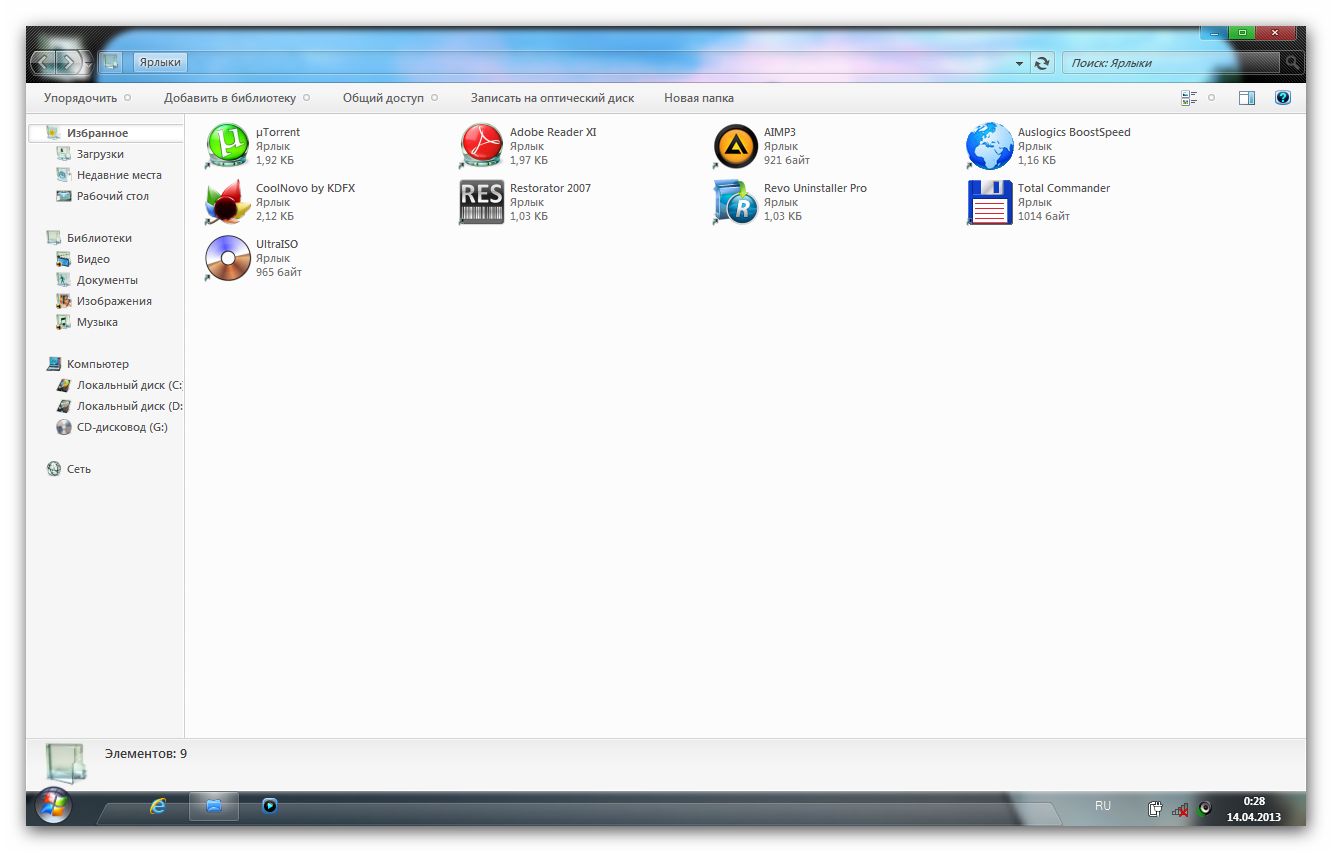Launch Internet Explorer from the taskbar
This screenshot has width=1332, height=852.
click(157, 806)
